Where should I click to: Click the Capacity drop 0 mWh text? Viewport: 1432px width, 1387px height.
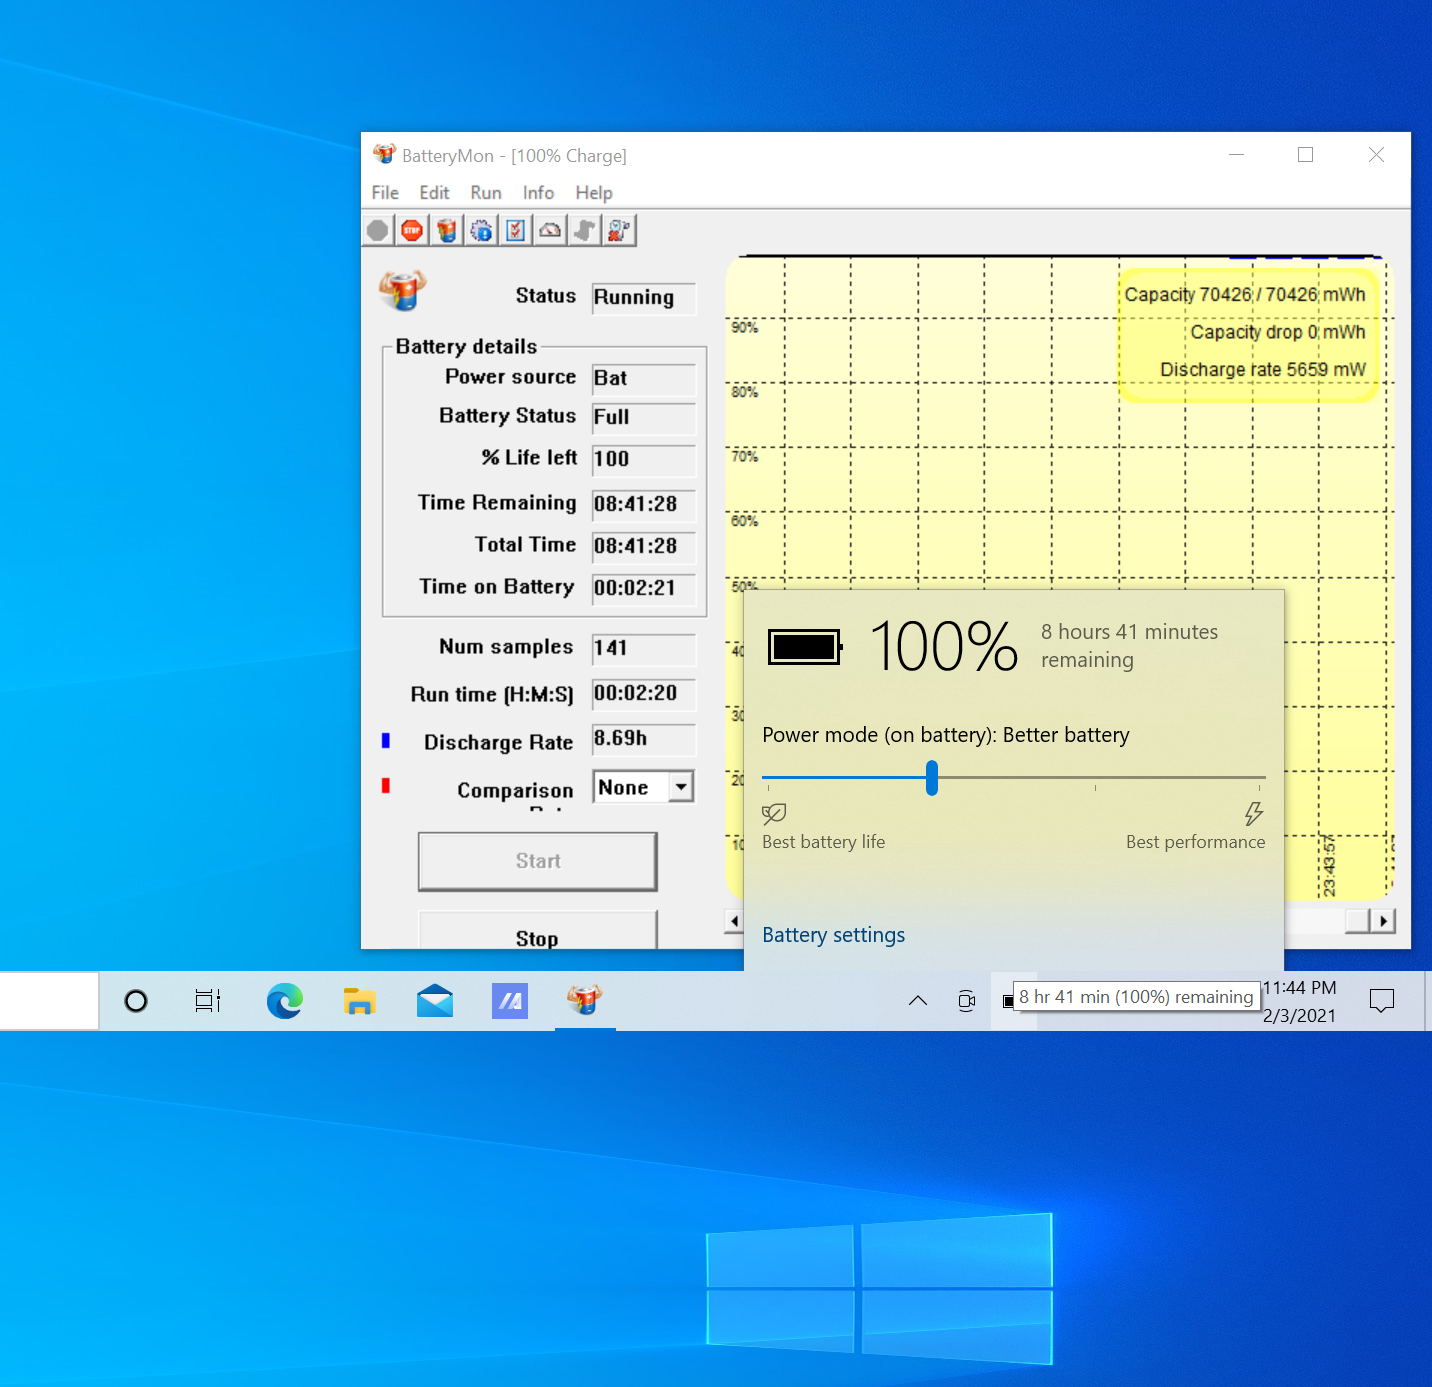(1277, 332)
